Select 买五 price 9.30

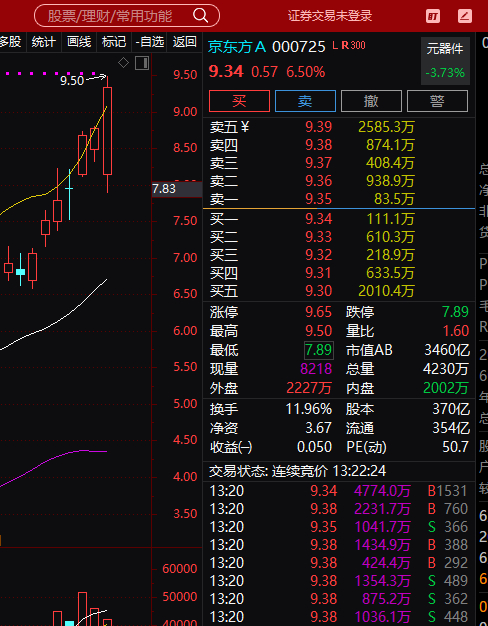(319, 291)
